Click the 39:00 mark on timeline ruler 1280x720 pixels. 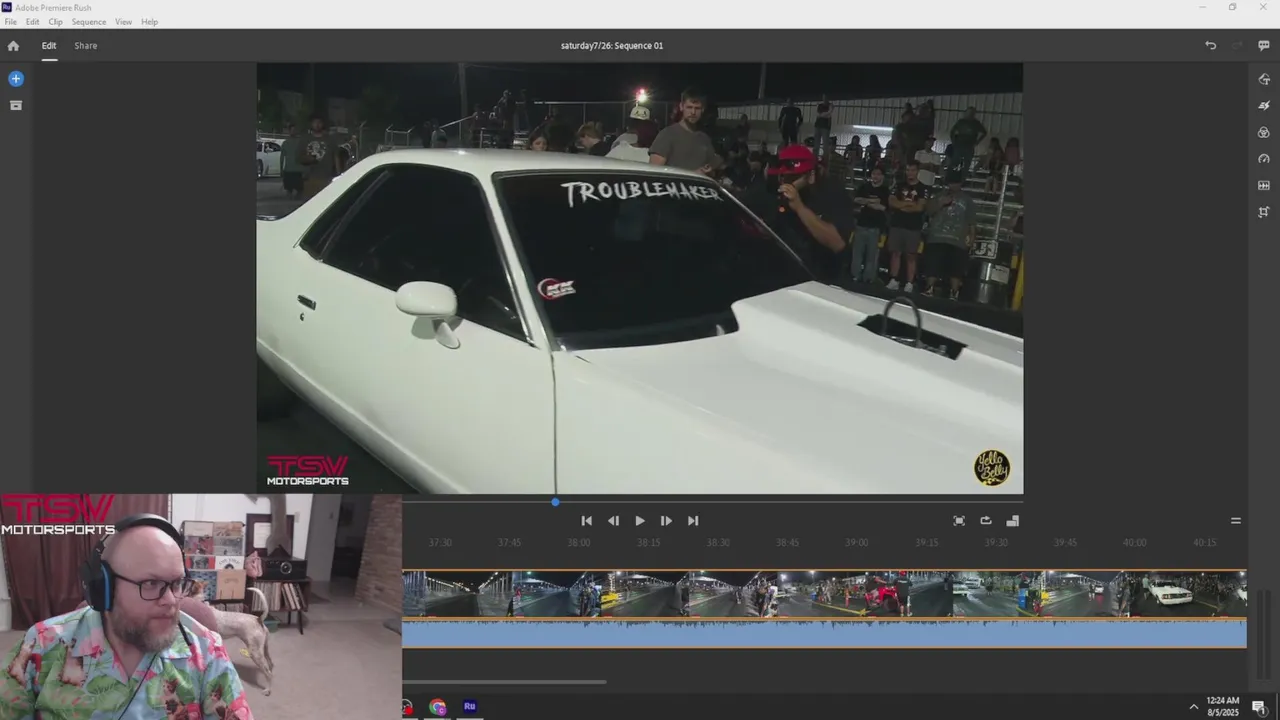pos(857,543)
